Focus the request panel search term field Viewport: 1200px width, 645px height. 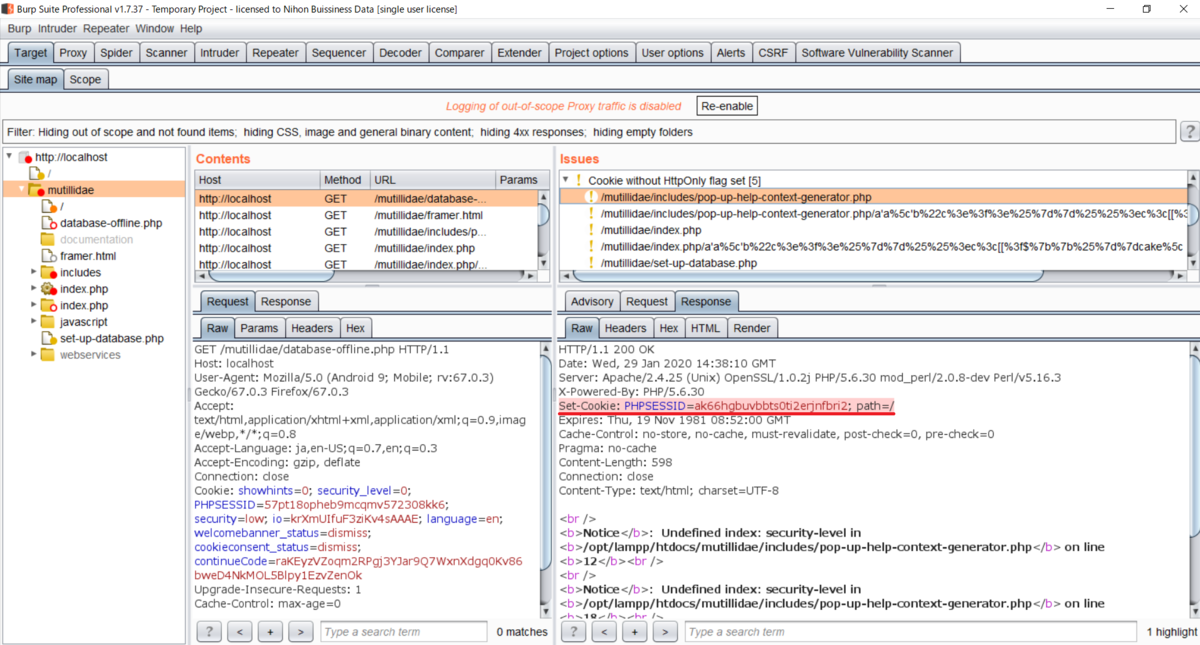click(x=404, y=631)
